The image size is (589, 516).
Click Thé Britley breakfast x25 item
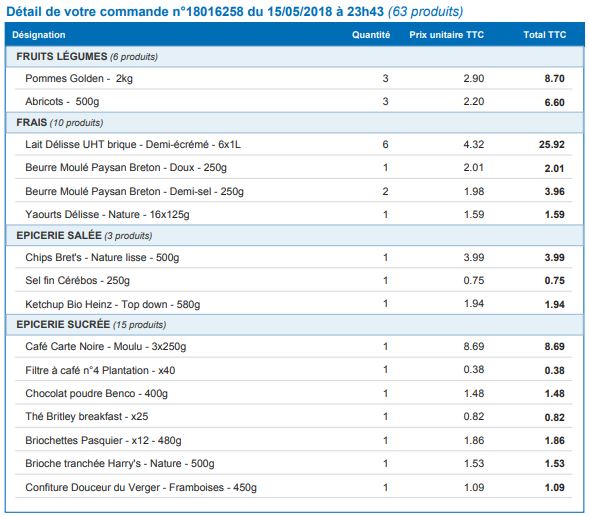[x=87, y=416]
